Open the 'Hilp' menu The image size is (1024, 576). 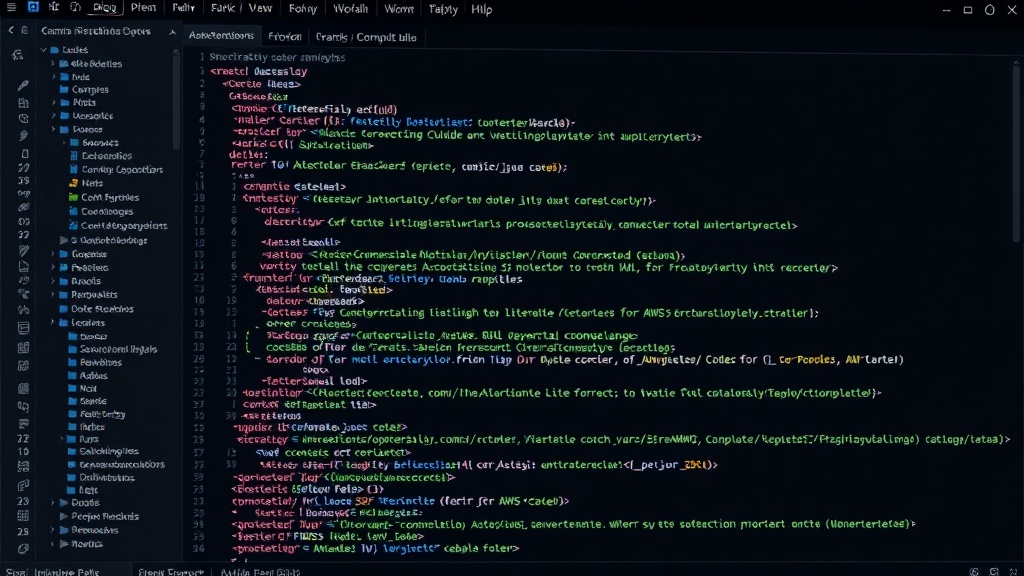(x=481, y=9)
